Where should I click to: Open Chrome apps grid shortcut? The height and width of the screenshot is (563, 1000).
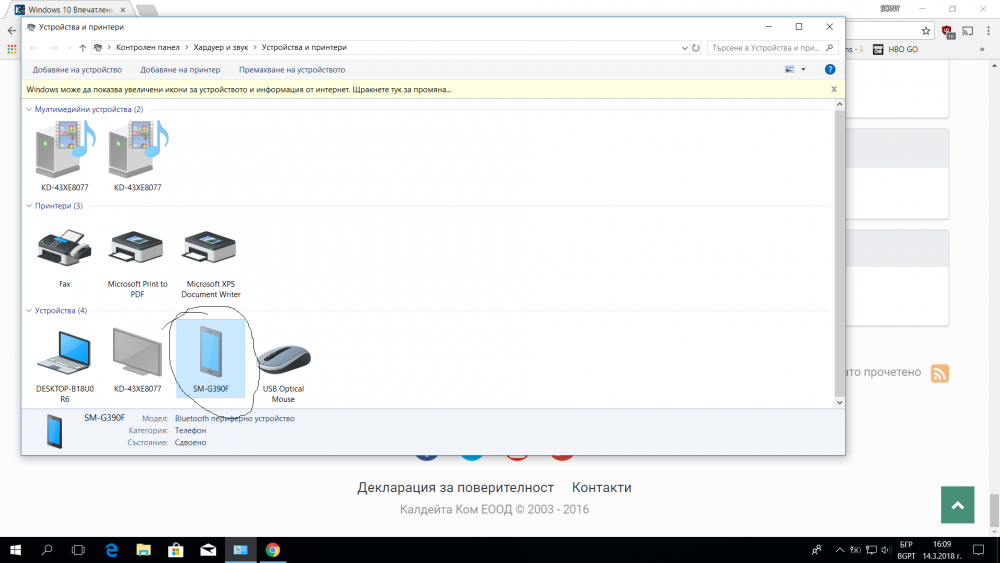click(x=11, y=49)
